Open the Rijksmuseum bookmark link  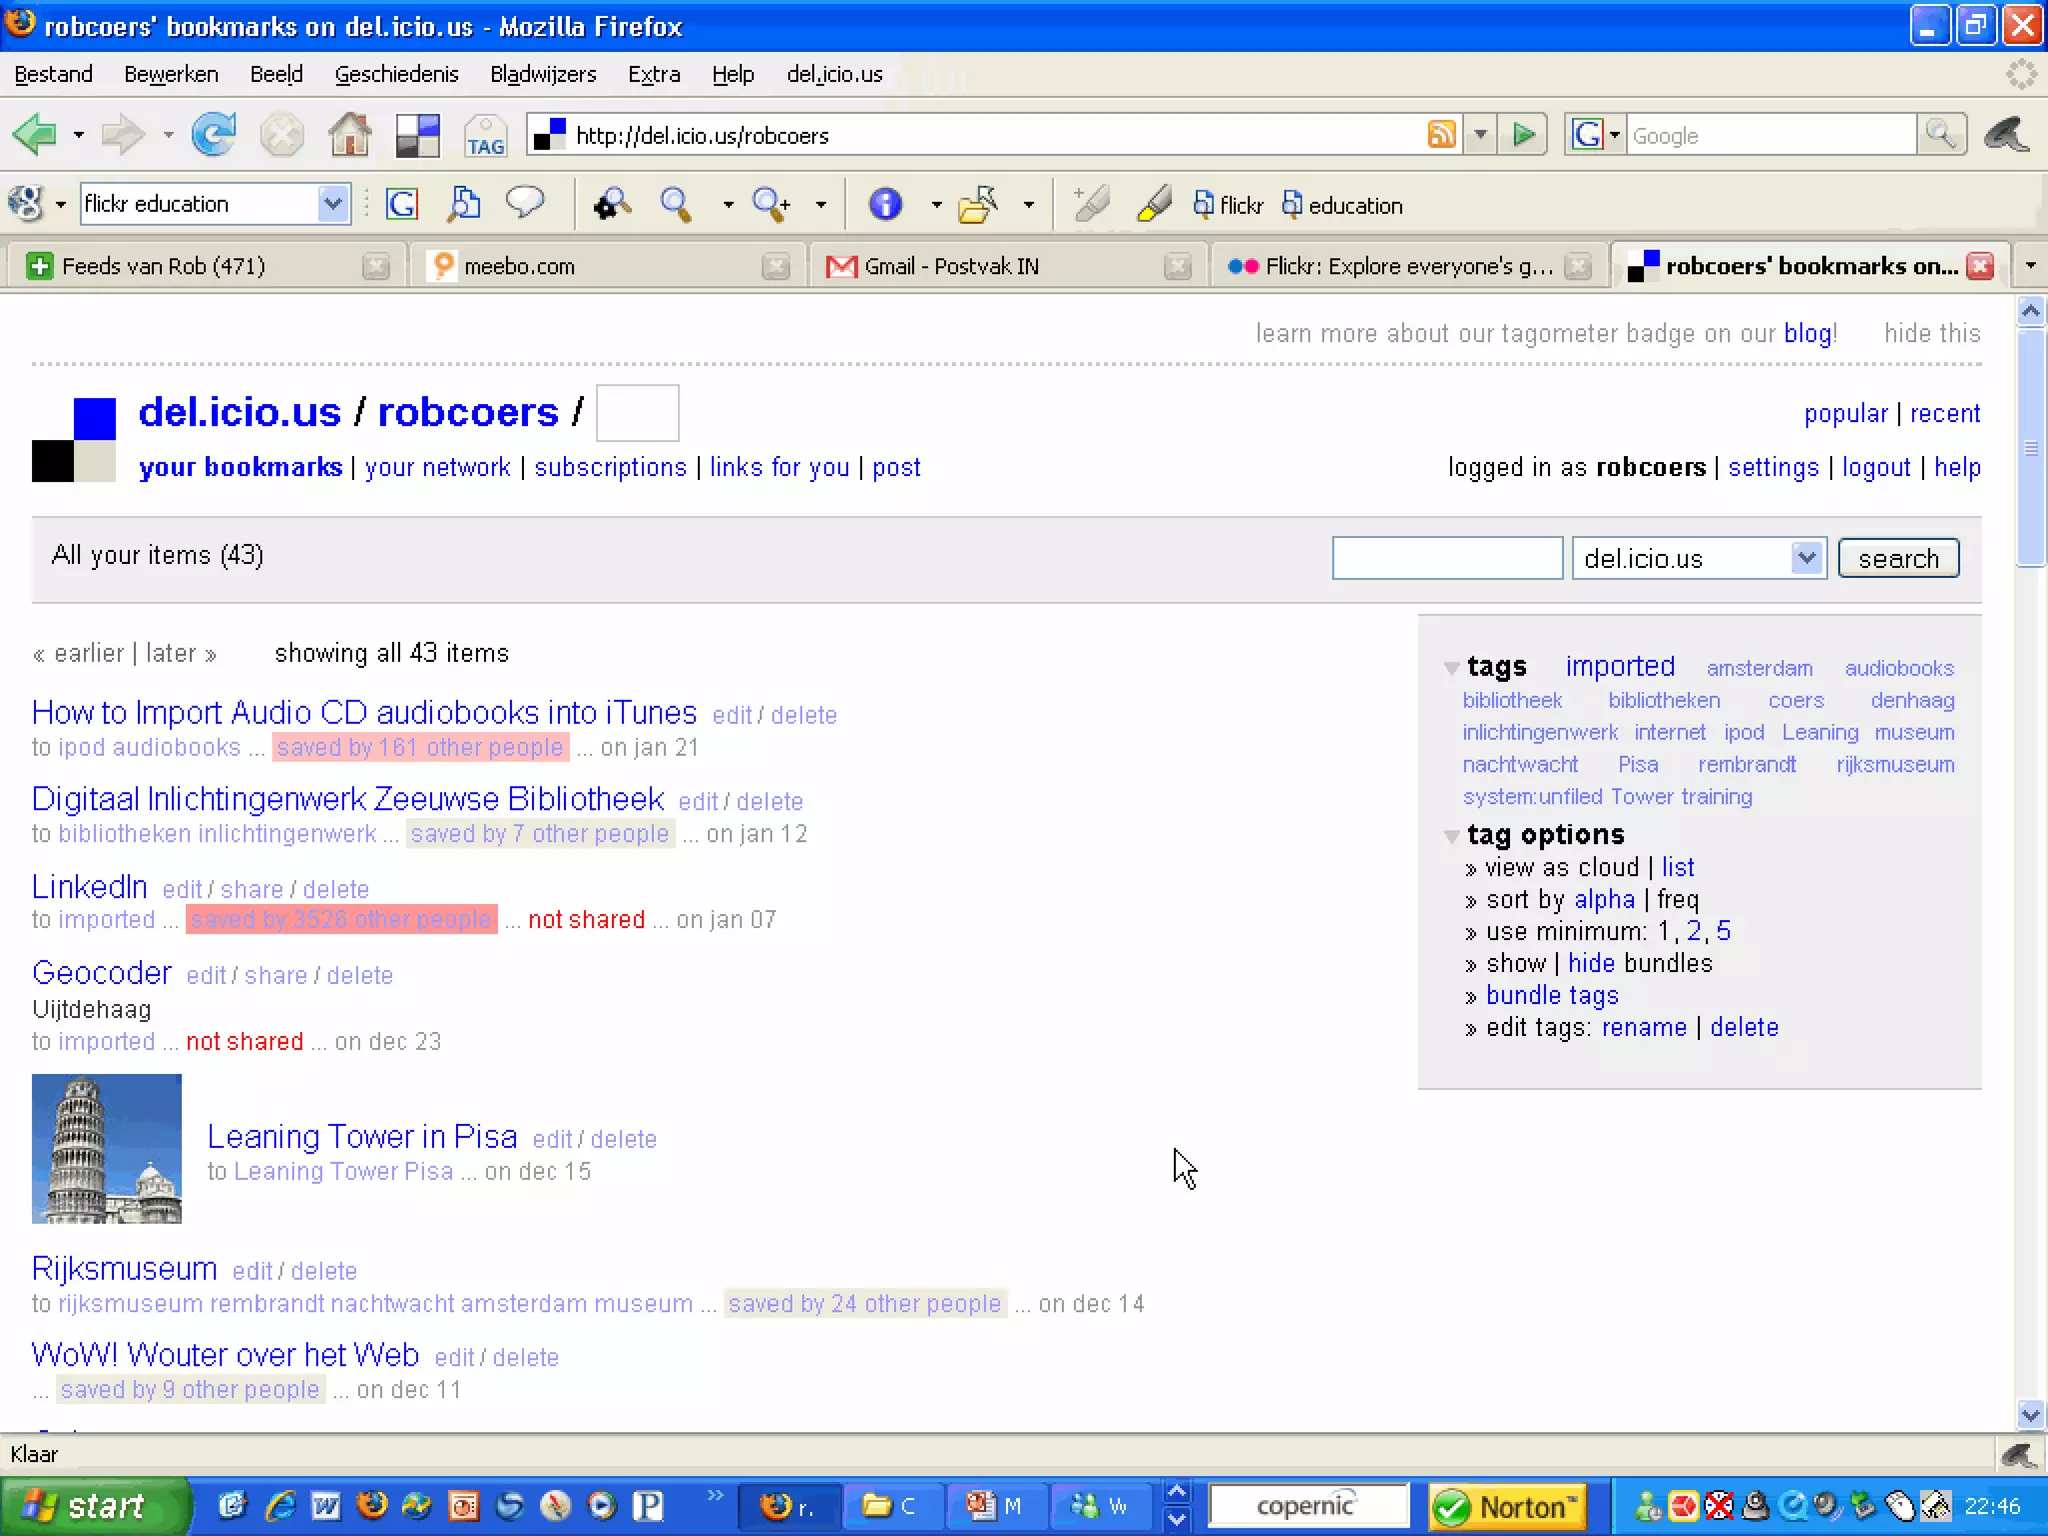tap(124, 1268)
